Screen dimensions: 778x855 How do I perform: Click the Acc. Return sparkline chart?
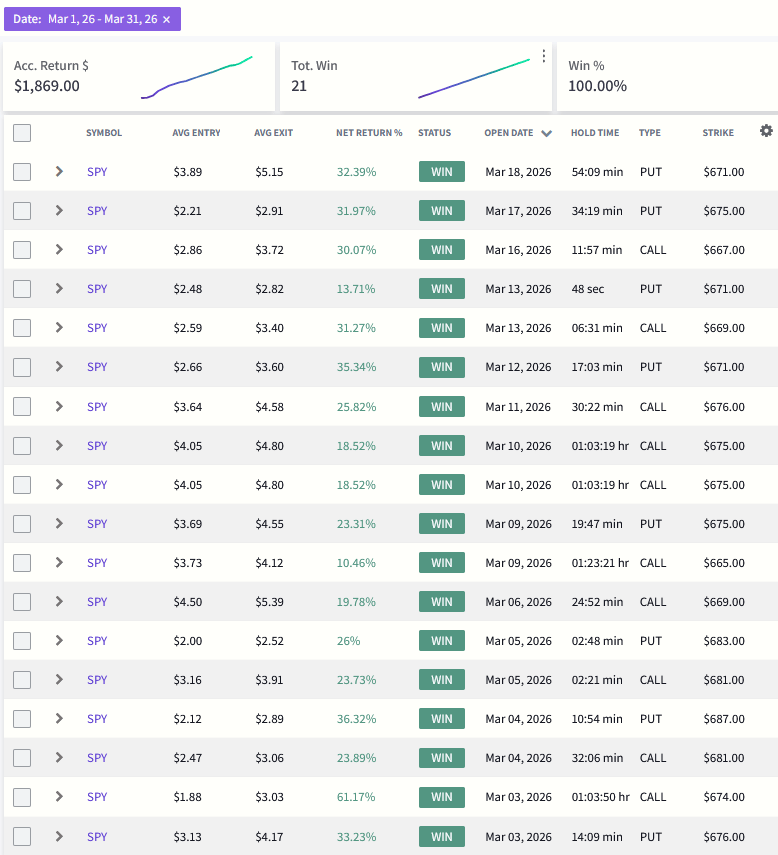197,77
